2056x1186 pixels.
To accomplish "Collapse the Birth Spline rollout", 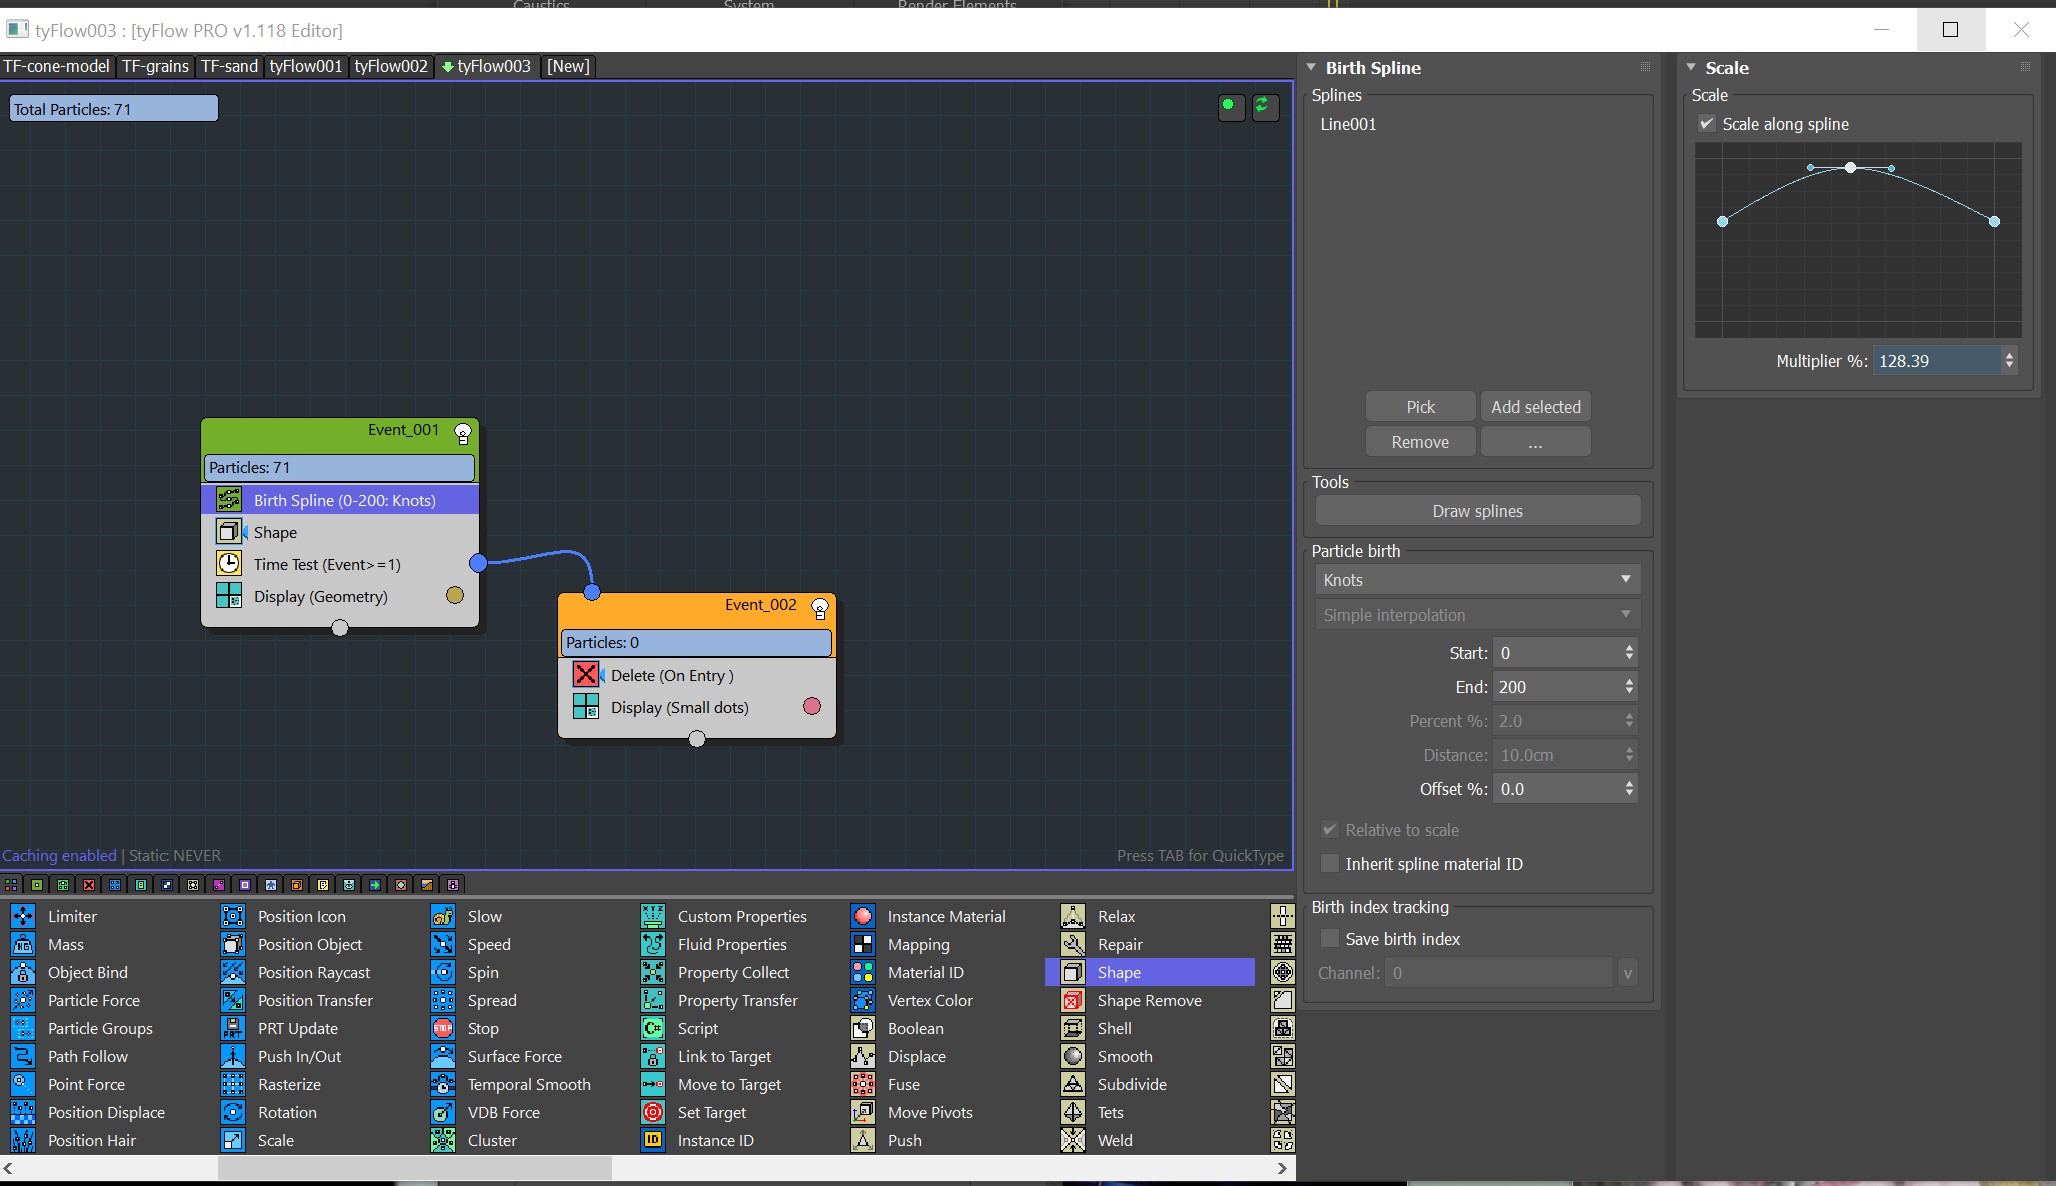I will click(1312, 67).
